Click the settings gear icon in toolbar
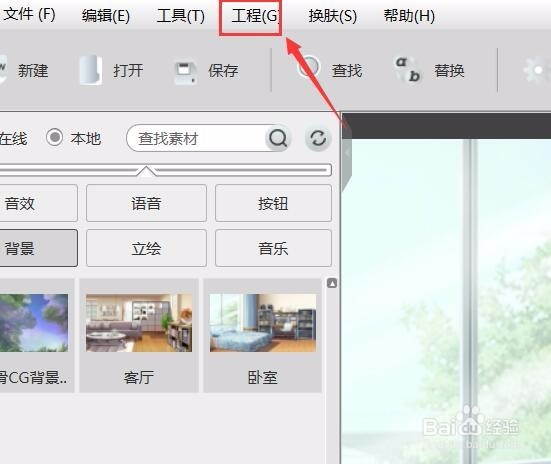The width and height of the screenshot is (551, 464). (x=537, y=70)
